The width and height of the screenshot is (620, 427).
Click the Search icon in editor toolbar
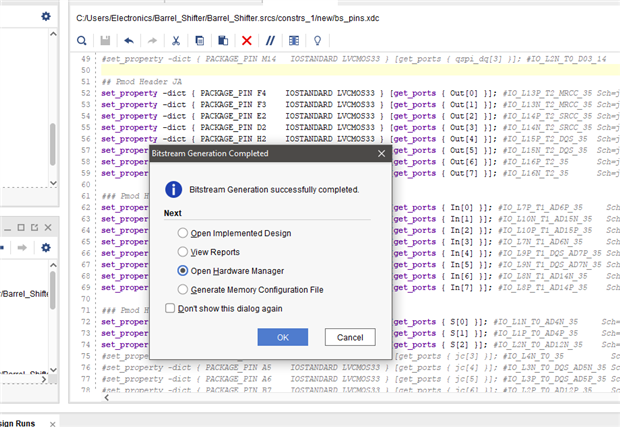(83, 41)
